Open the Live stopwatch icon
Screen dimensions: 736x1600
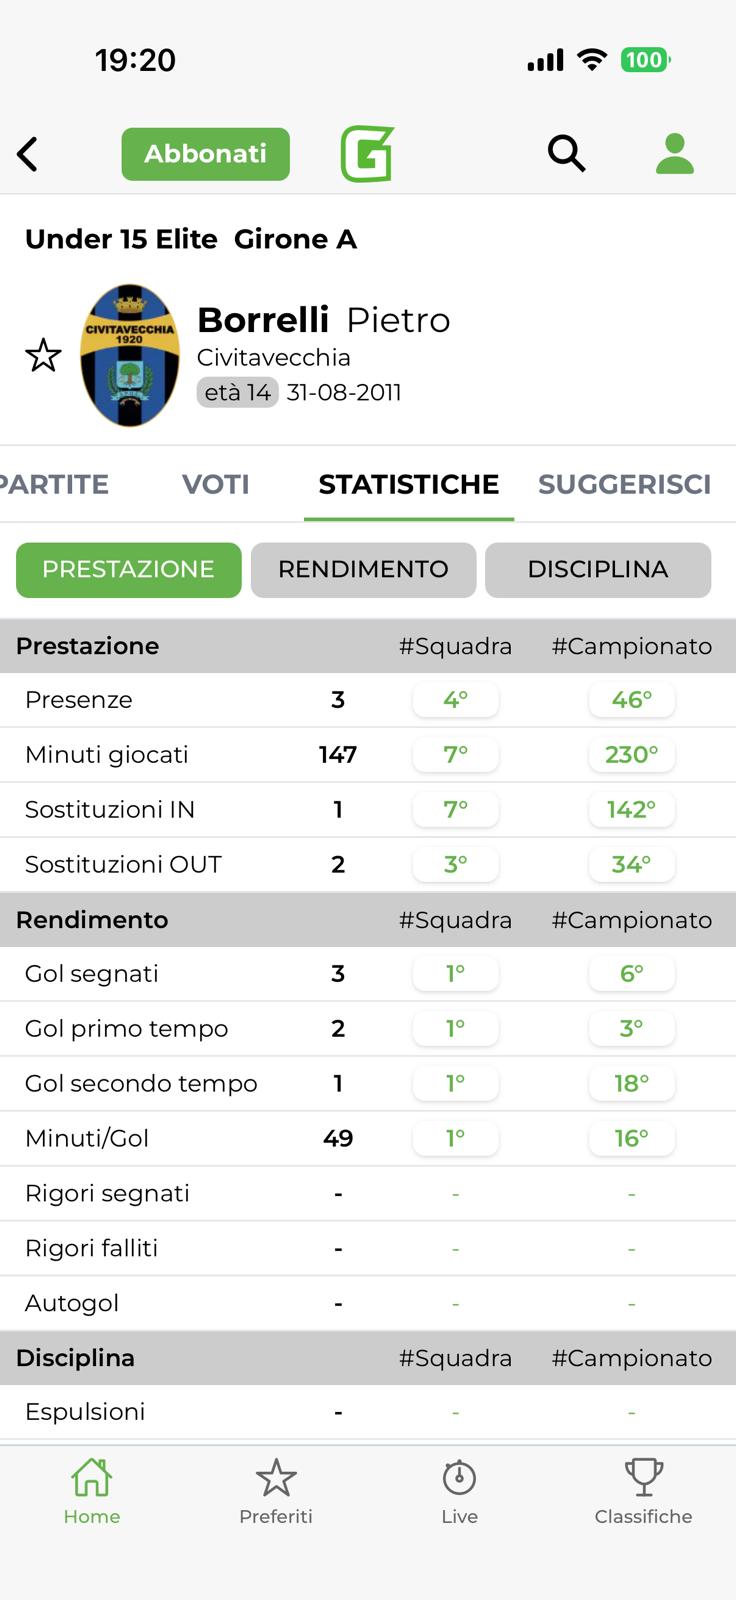(x=459, y=1490)
